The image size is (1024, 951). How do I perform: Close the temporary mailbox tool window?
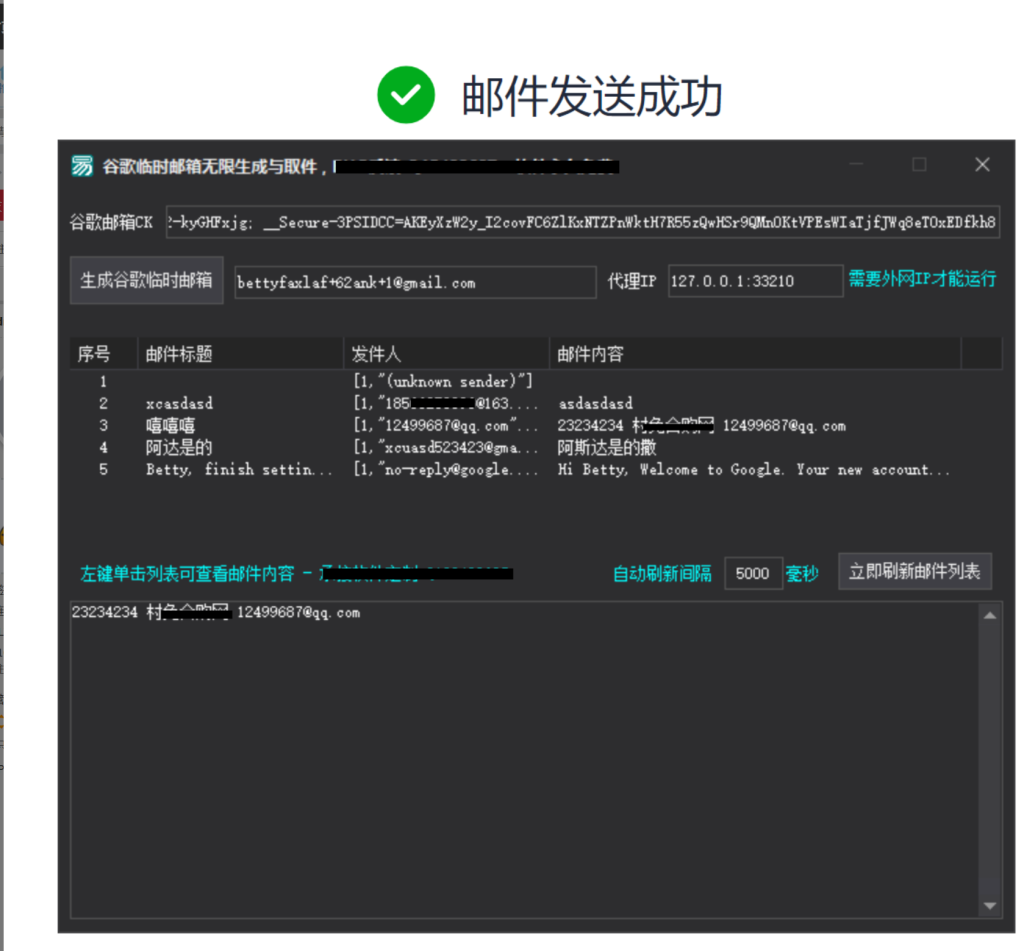click(x=982, y=165)
